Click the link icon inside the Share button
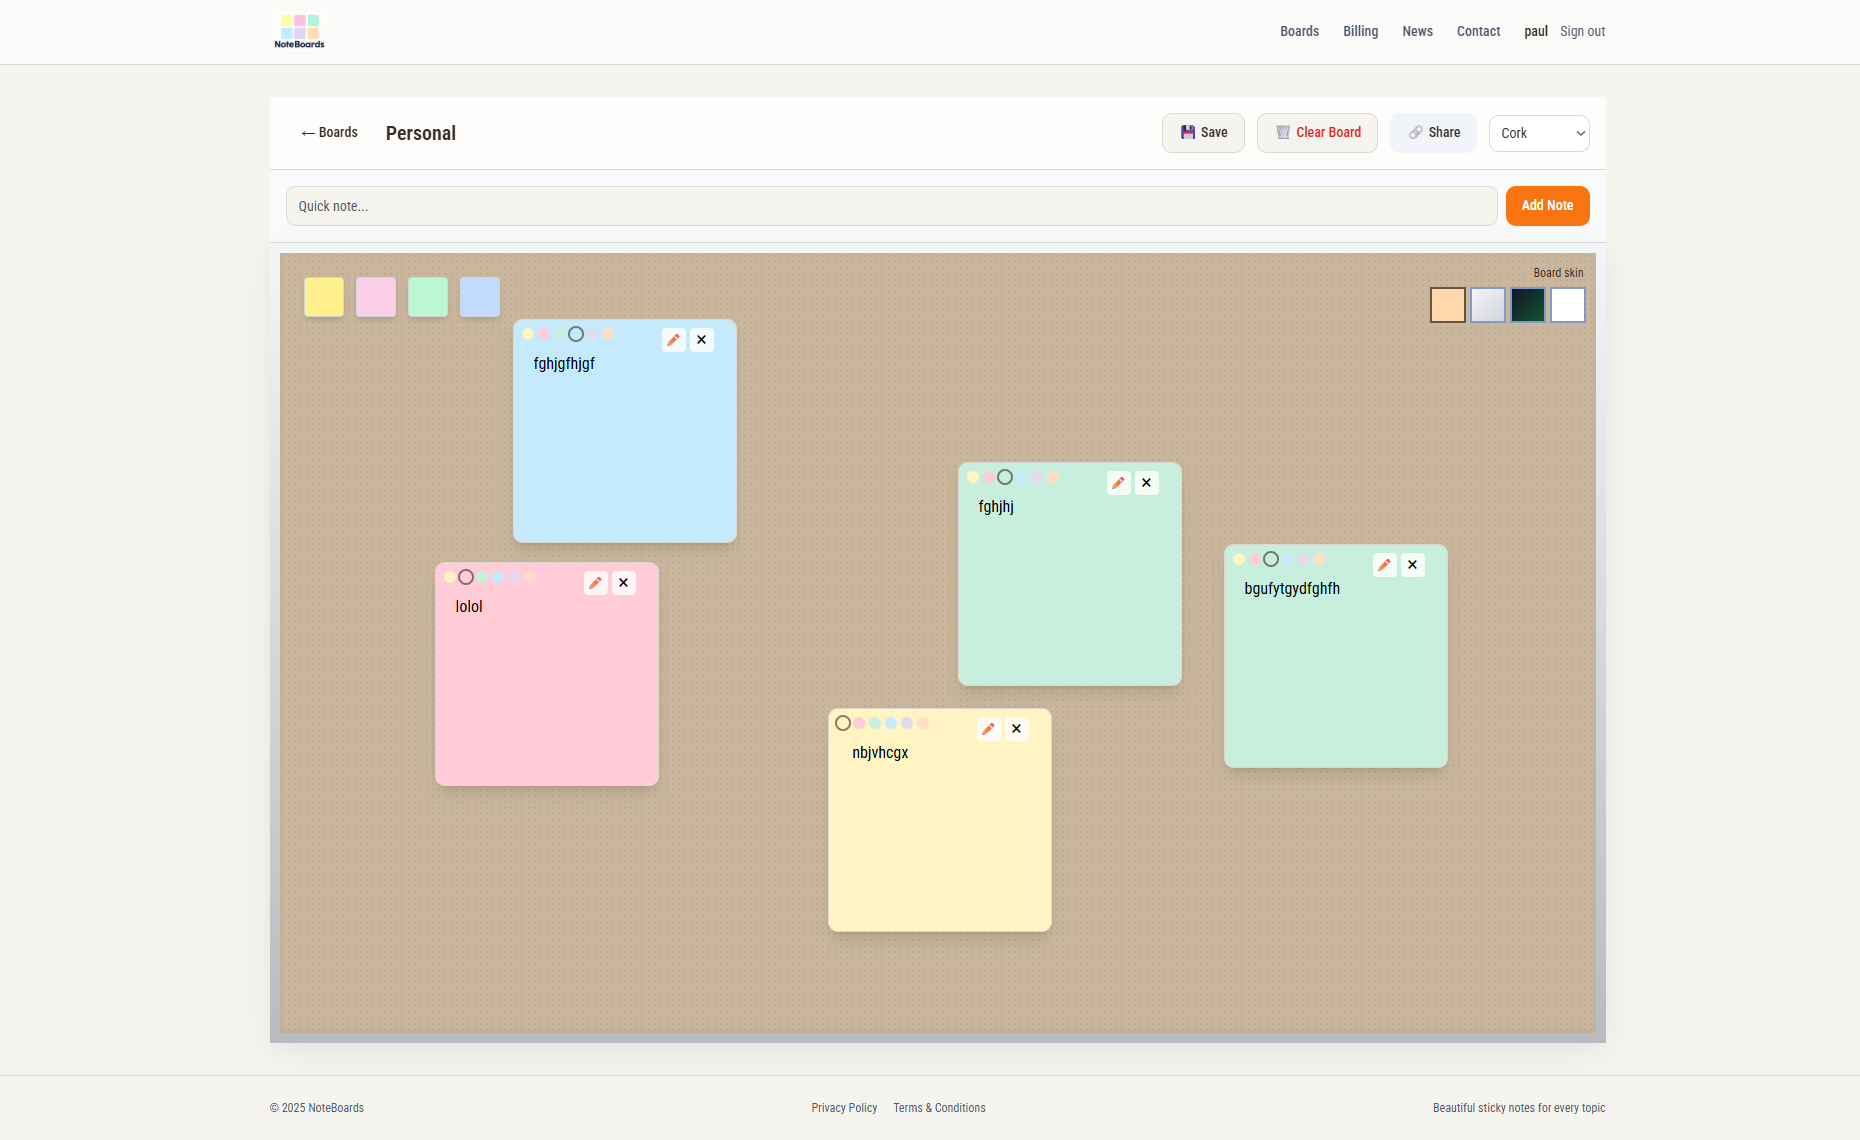Image resolution: width=1860 pixels, height=1140 pixels. tap(1414, 132)
